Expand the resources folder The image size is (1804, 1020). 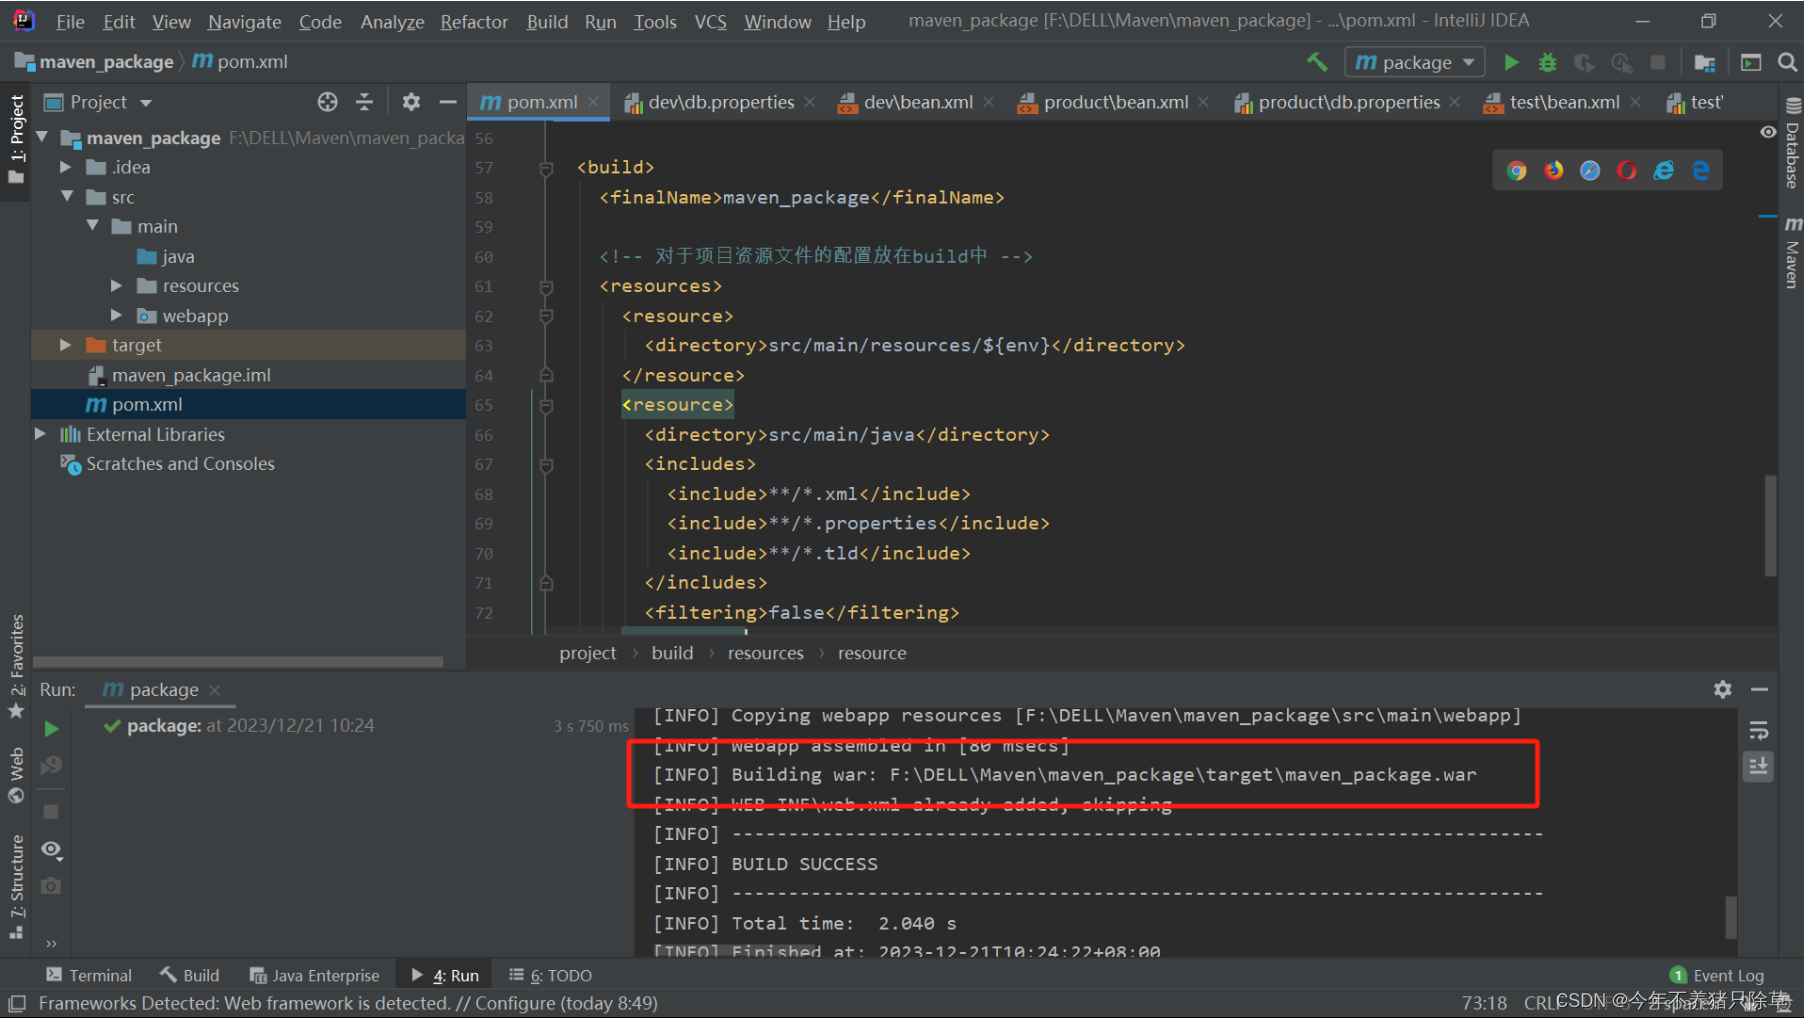tap(117, 286)
